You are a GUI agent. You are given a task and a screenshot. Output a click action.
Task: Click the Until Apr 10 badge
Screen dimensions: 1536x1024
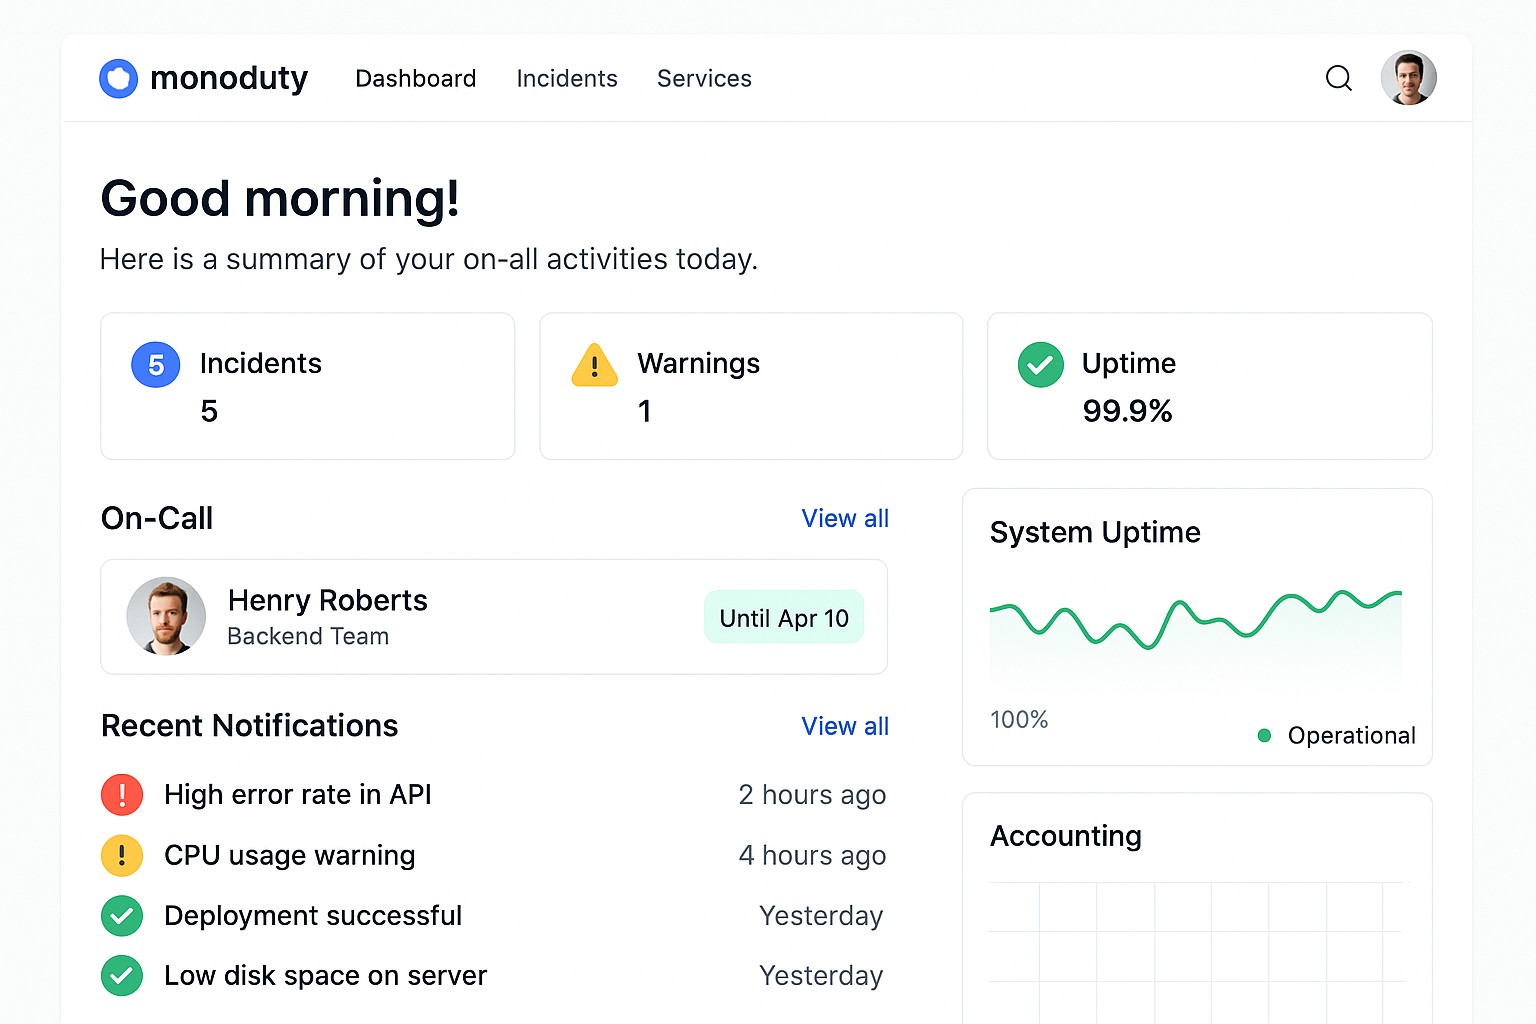pos(784,618)
